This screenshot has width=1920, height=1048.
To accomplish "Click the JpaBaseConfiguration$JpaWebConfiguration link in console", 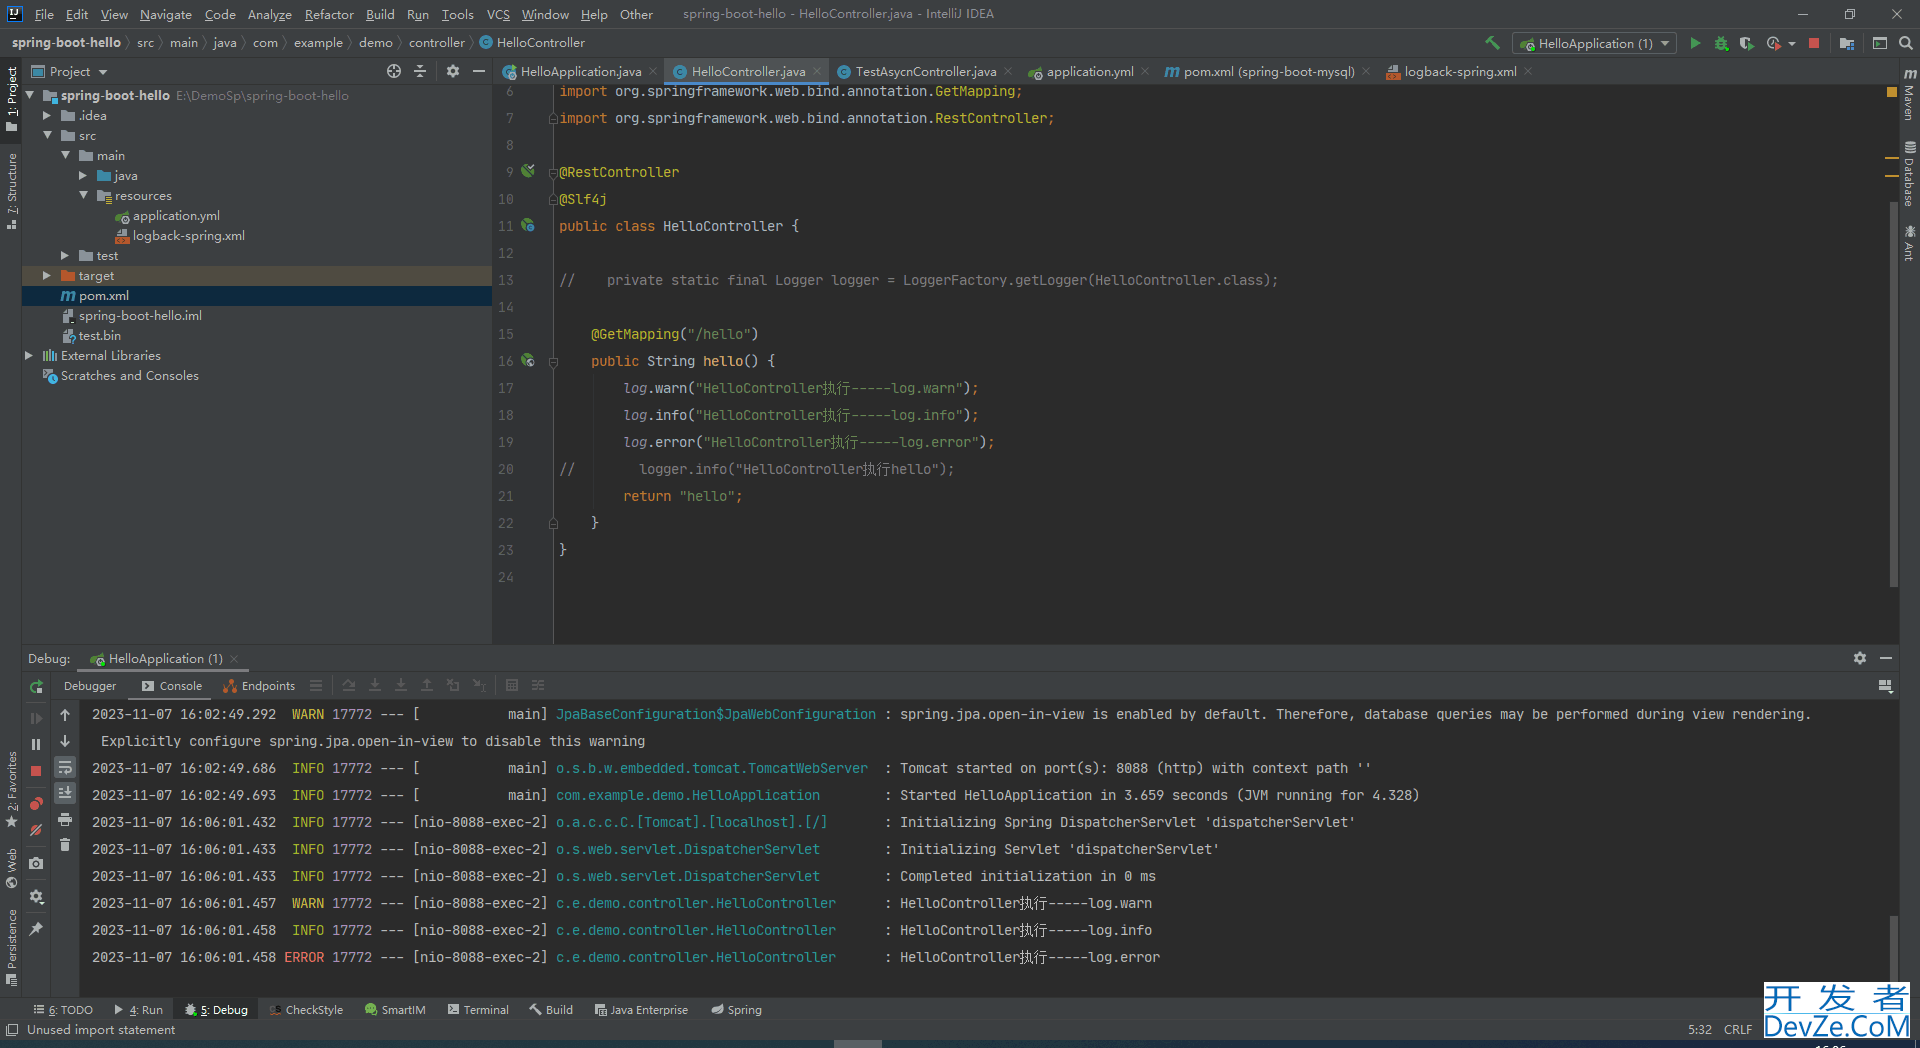I will 716,714.
